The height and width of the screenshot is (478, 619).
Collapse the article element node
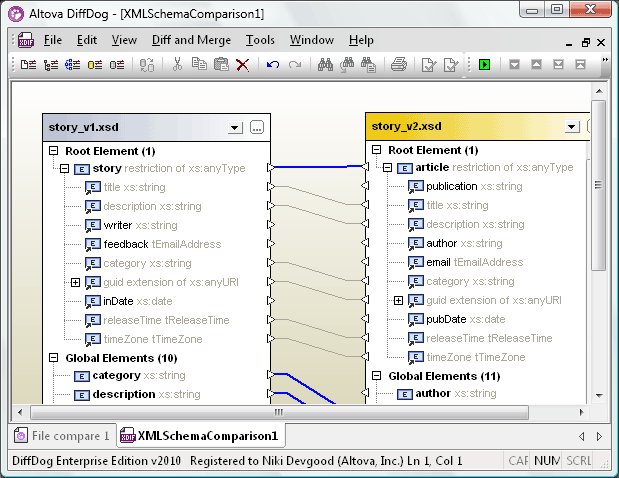point(388,168)
